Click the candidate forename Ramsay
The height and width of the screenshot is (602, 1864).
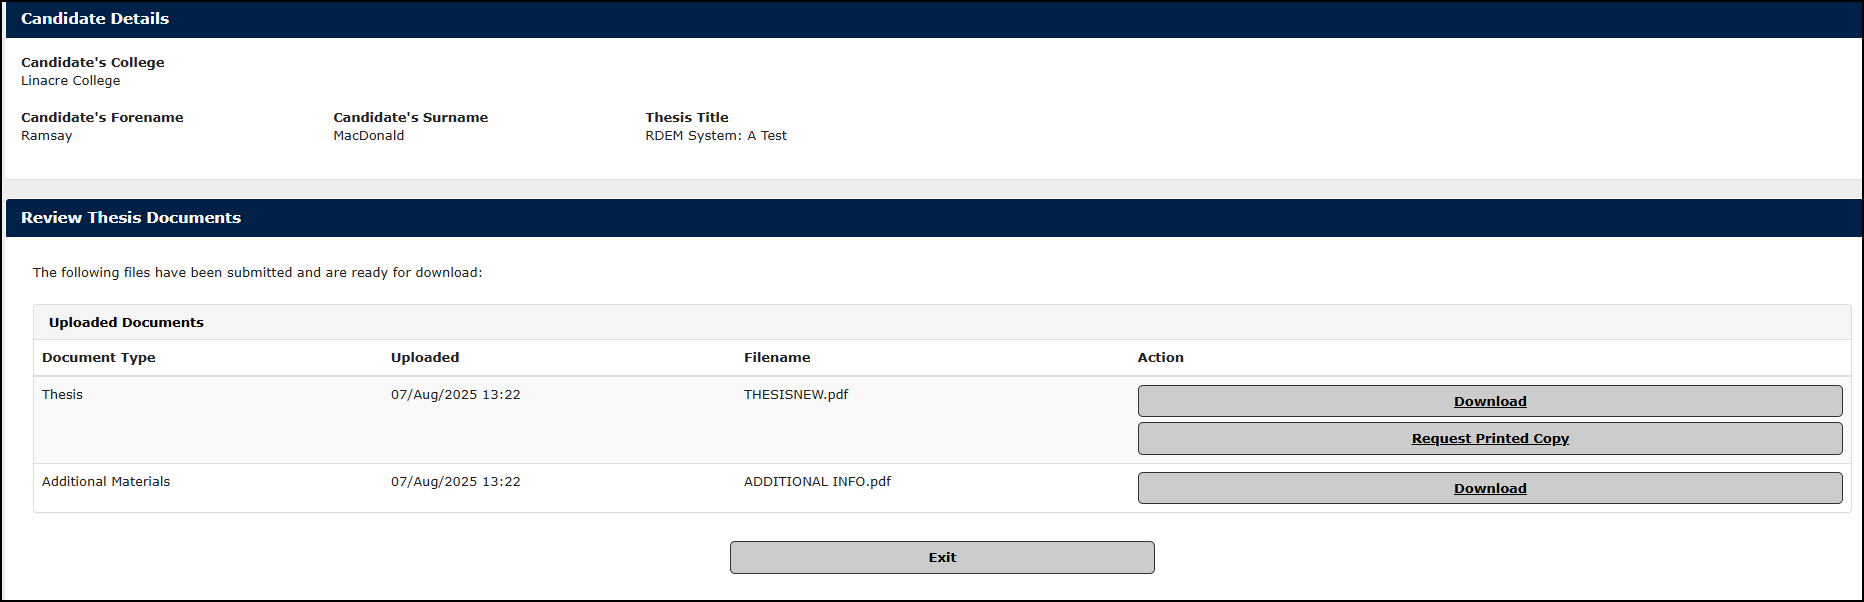point(46,135)
